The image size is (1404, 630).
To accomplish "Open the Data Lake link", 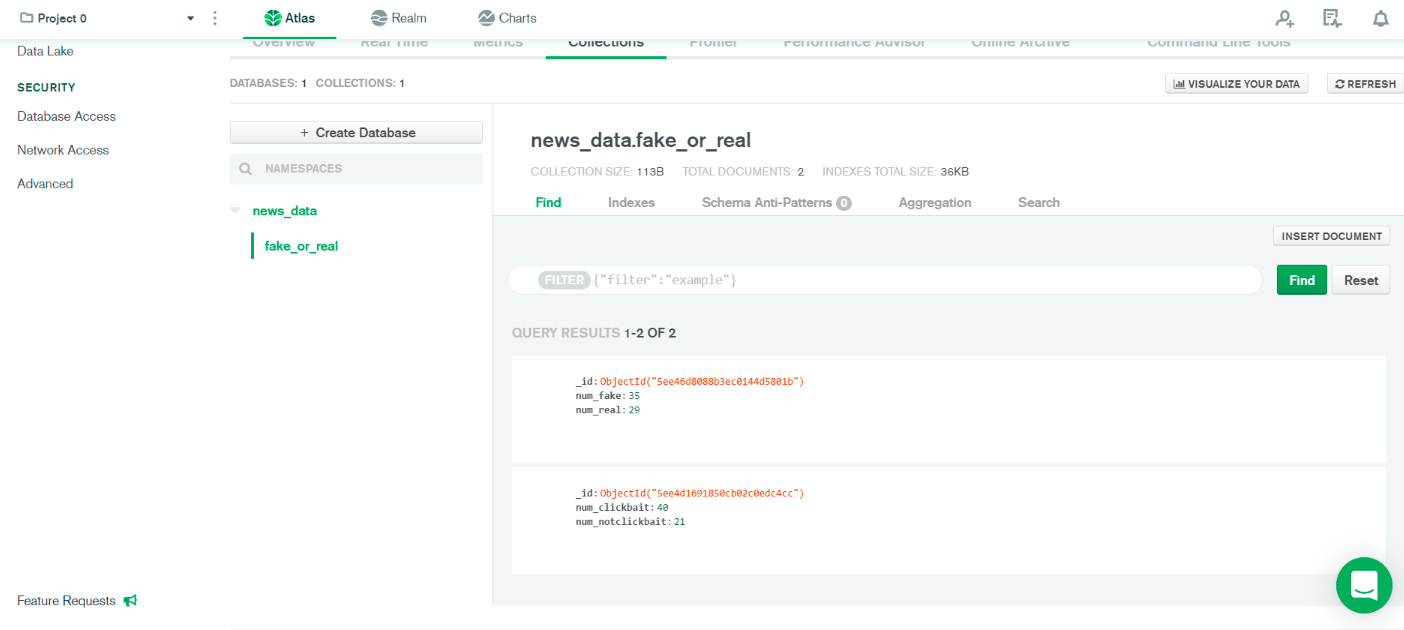I will [x=45, y=51].
